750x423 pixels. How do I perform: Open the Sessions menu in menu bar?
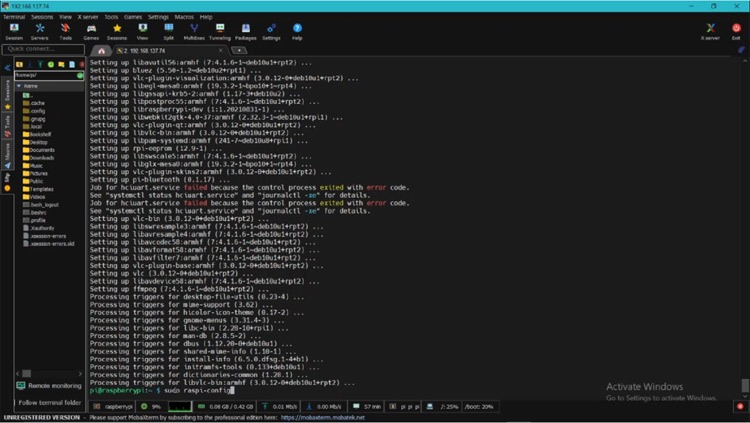[x=43, y=17]
